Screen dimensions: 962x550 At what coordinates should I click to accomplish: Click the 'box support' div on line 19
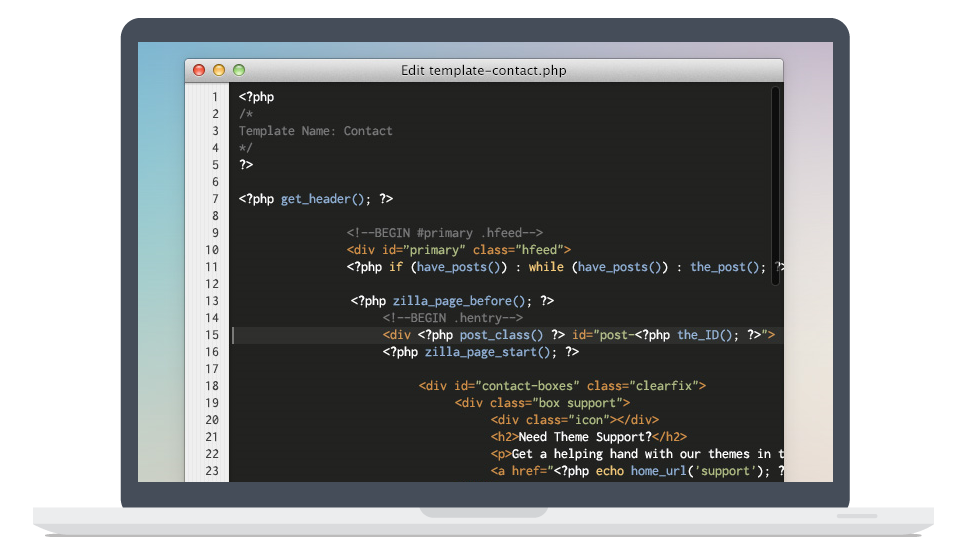542,403
